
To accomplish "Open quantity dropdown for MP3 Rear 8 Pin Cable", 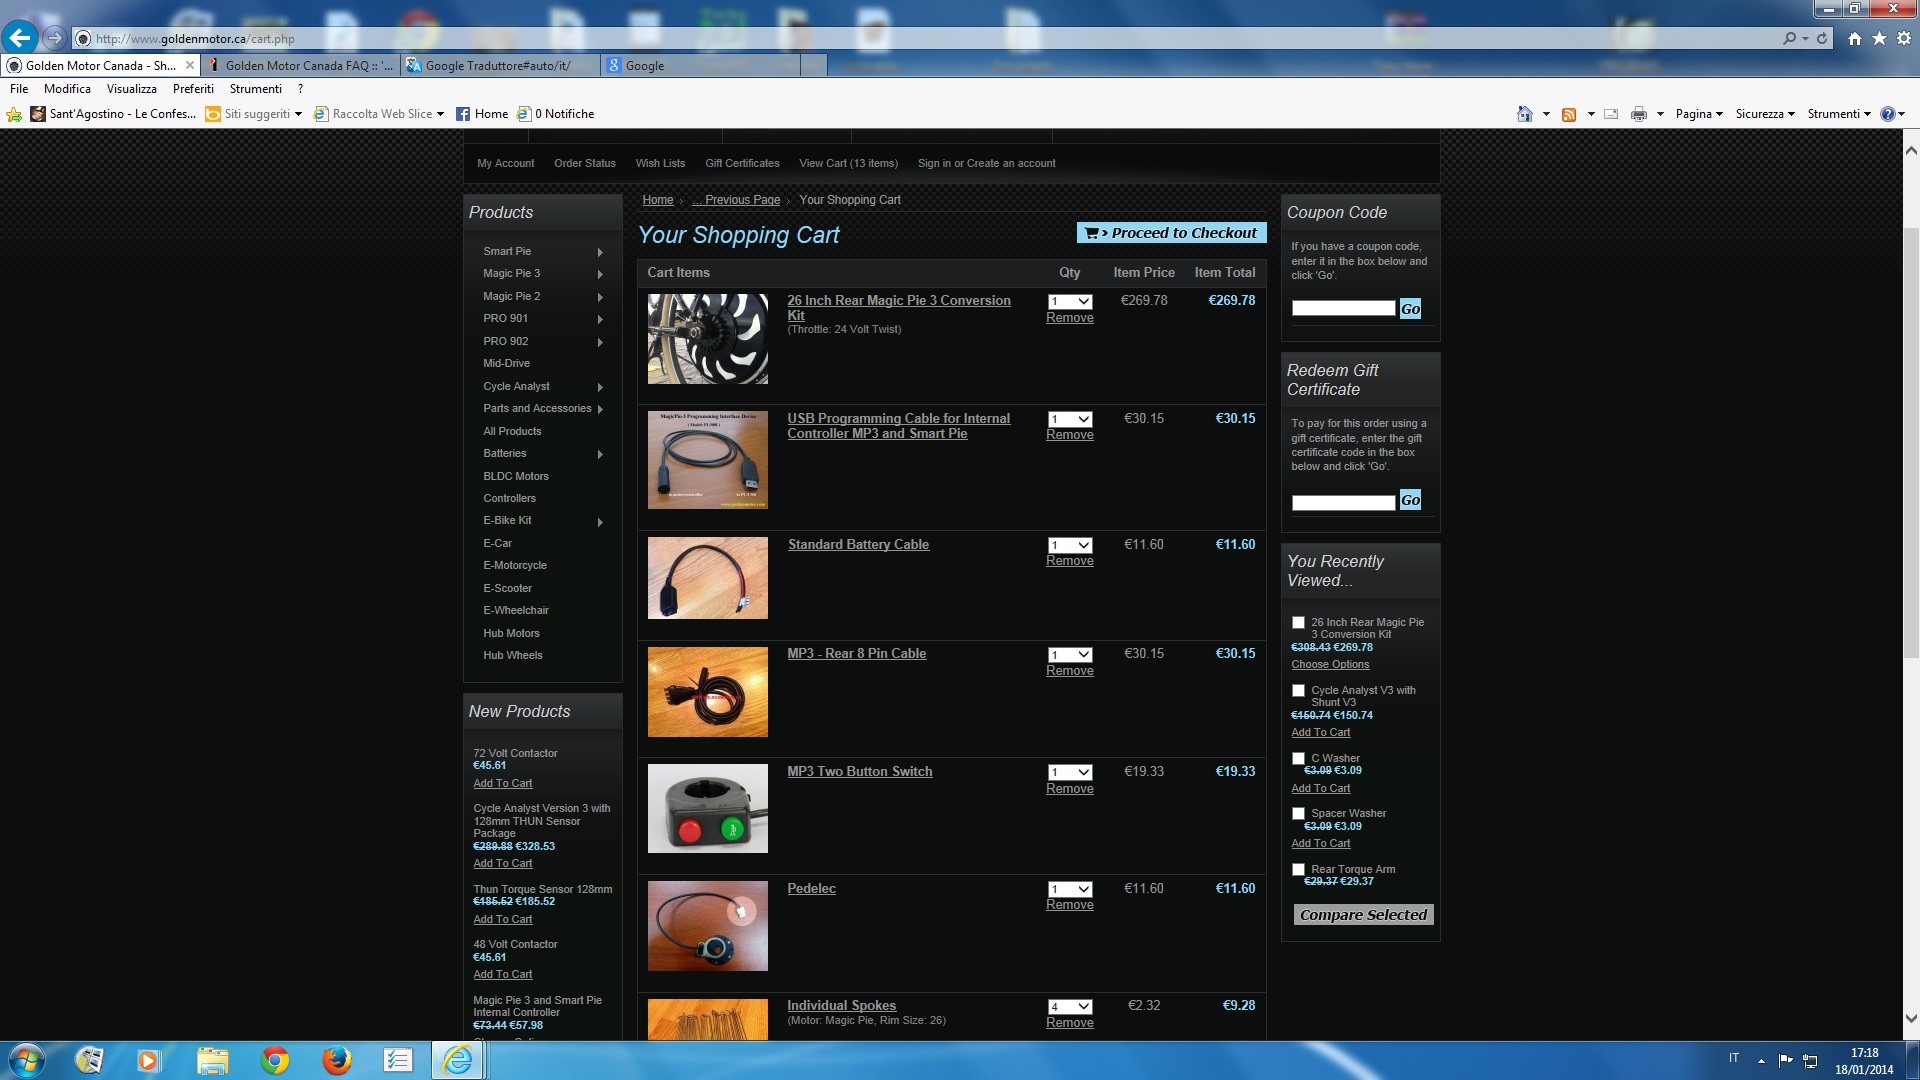I will coord(1070,655).
